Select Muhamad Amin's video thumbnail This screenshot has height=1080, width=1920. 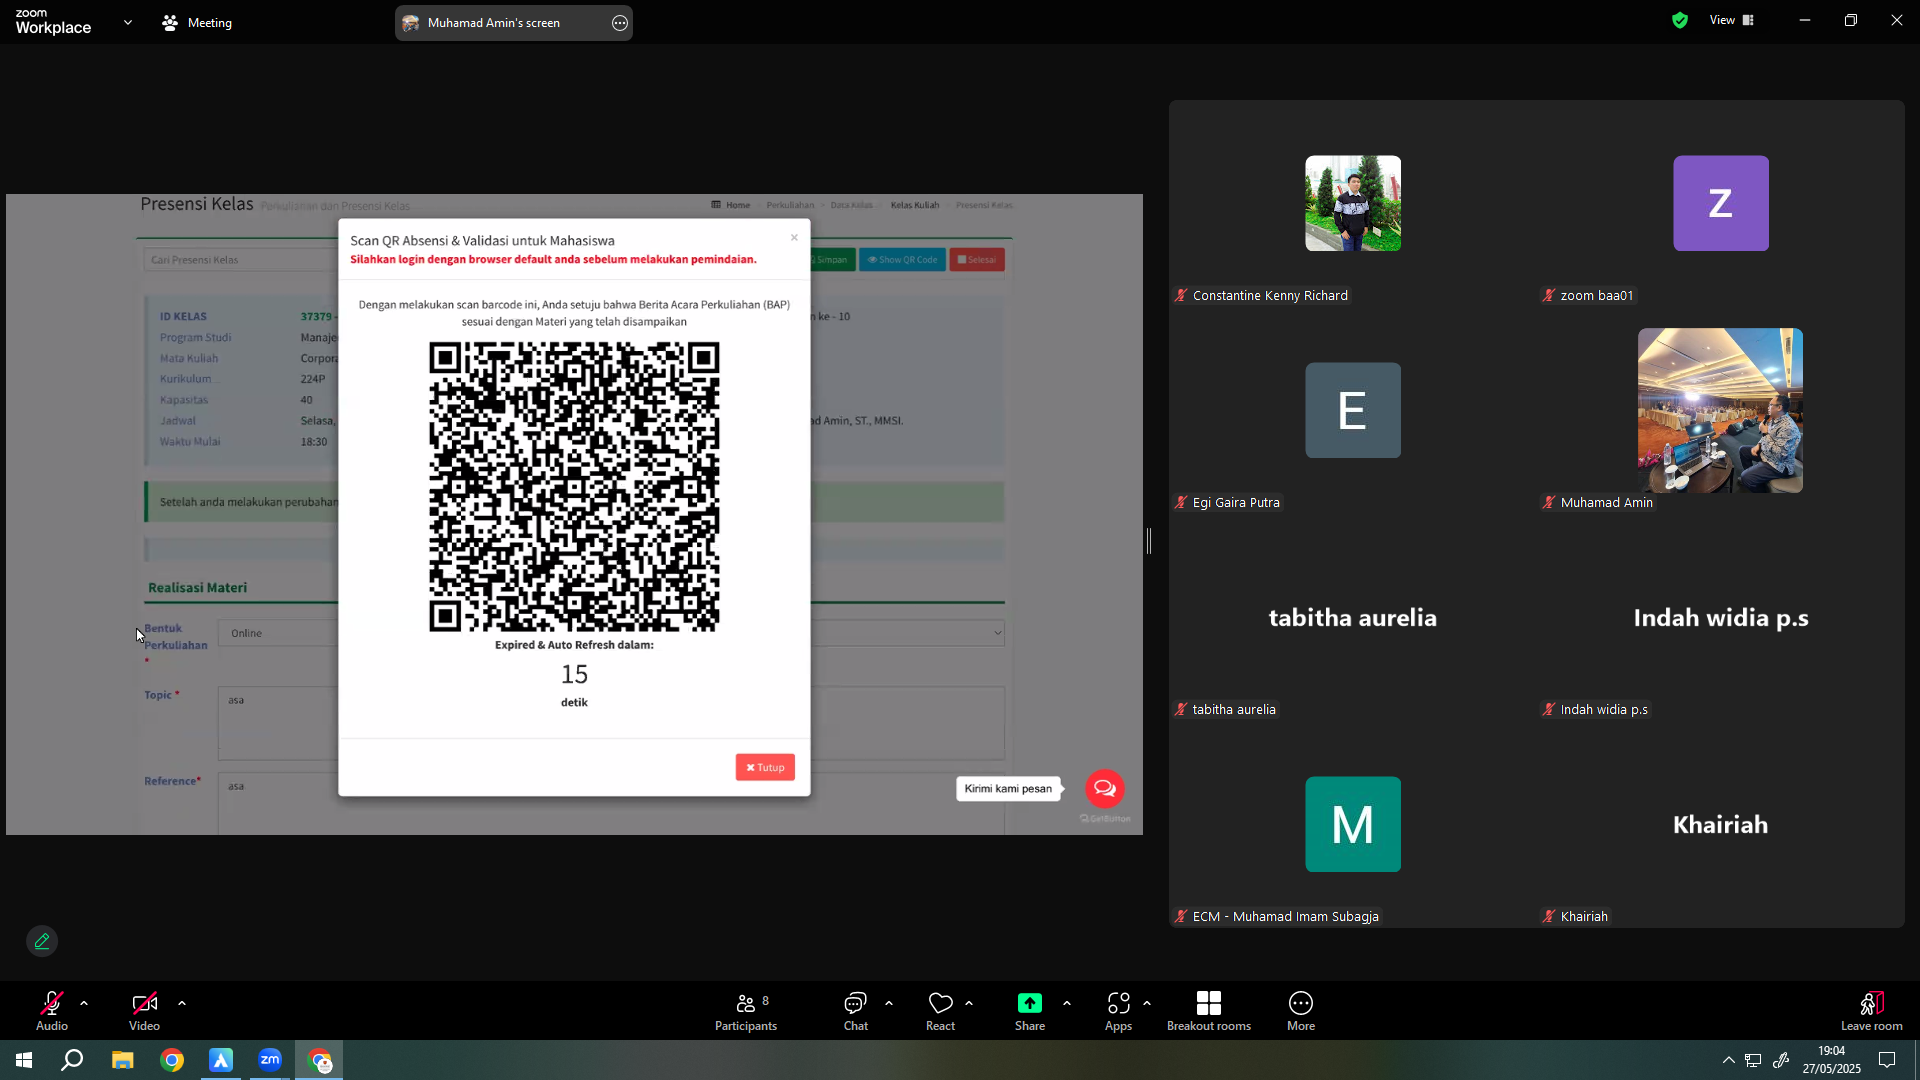1720,410
